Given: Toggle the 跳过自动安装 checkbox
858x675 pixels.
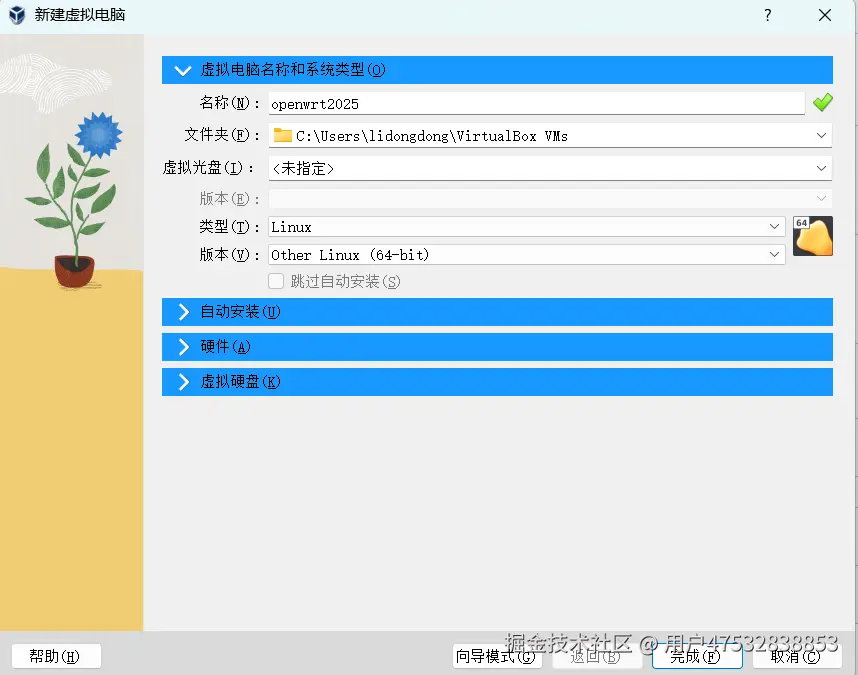Looking at the screenshot, I should tap(276, 281).
